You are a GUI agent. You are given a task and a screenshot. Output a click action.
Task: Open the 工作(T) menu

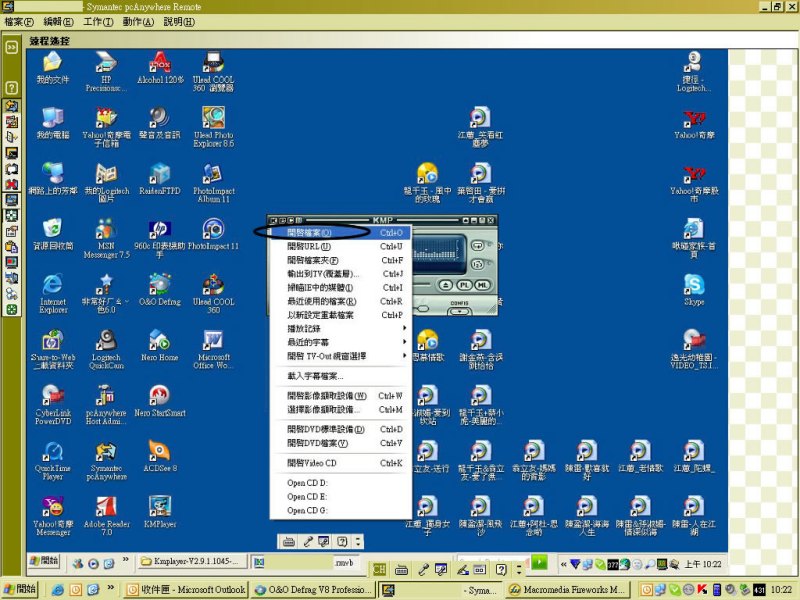(x=98, y=21)
